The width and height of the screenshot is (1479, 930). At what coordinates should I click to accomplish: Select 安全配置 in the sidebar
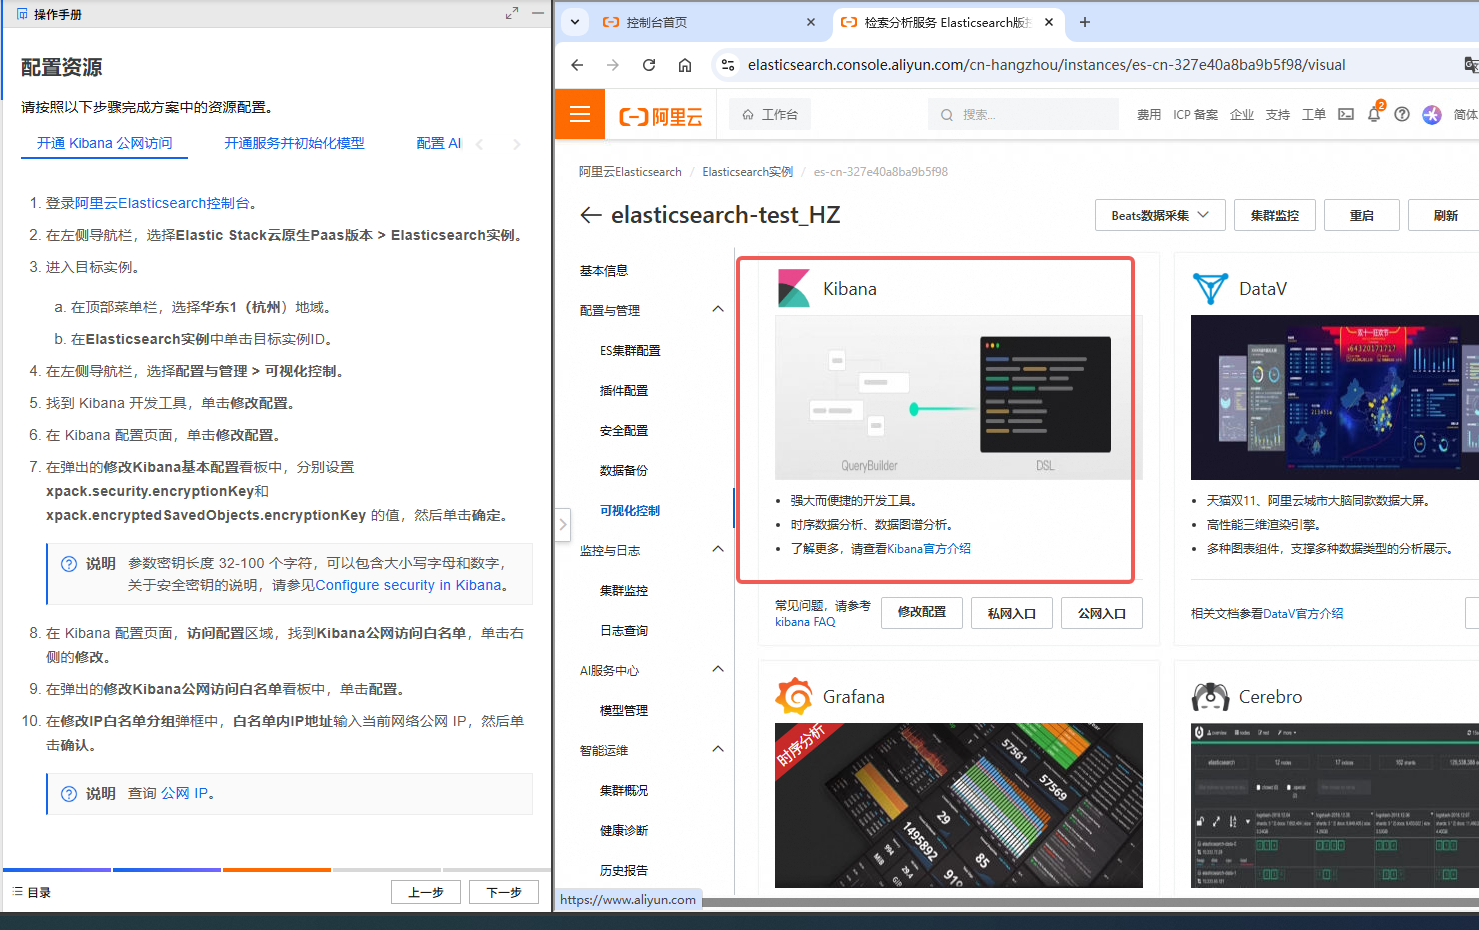tap(624, 431)
